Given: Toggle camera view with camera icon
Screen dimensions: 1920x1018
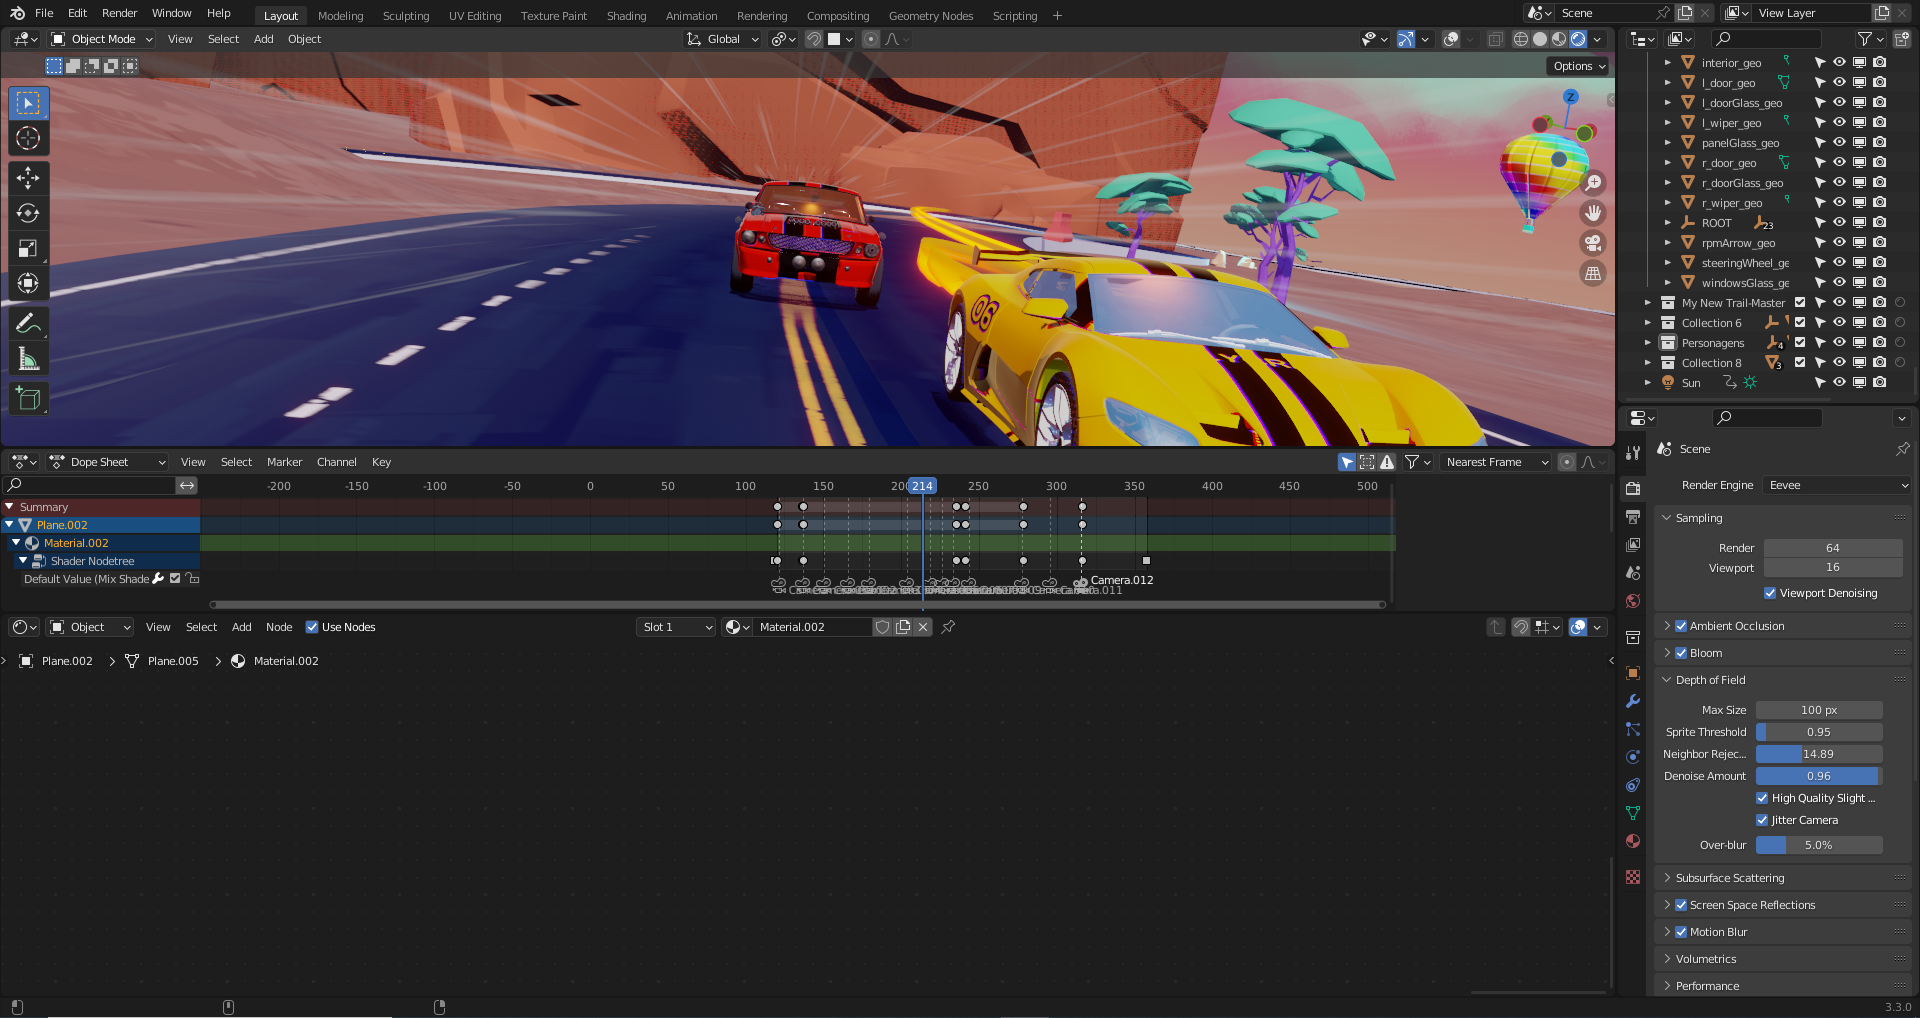Looking at the screenshot, I should click(x=1593, y=243).
